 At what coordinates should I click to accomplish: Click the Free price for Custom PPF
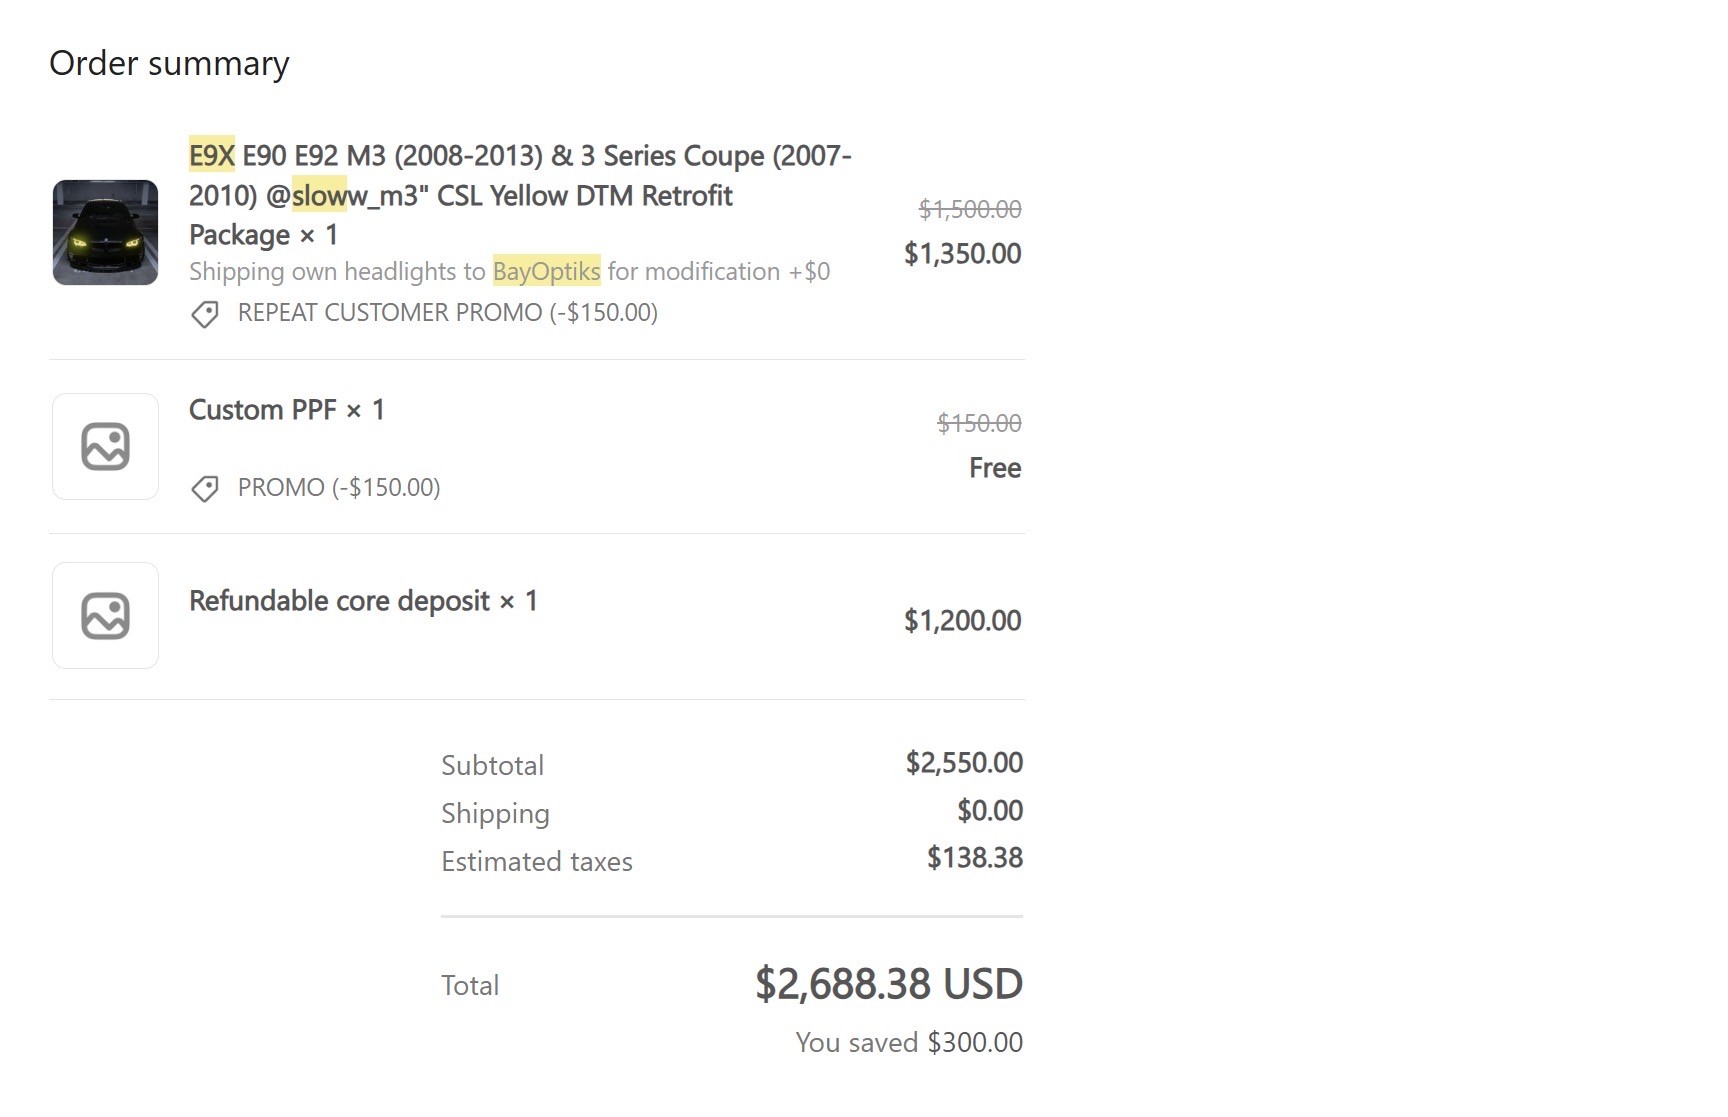point(995,468)
